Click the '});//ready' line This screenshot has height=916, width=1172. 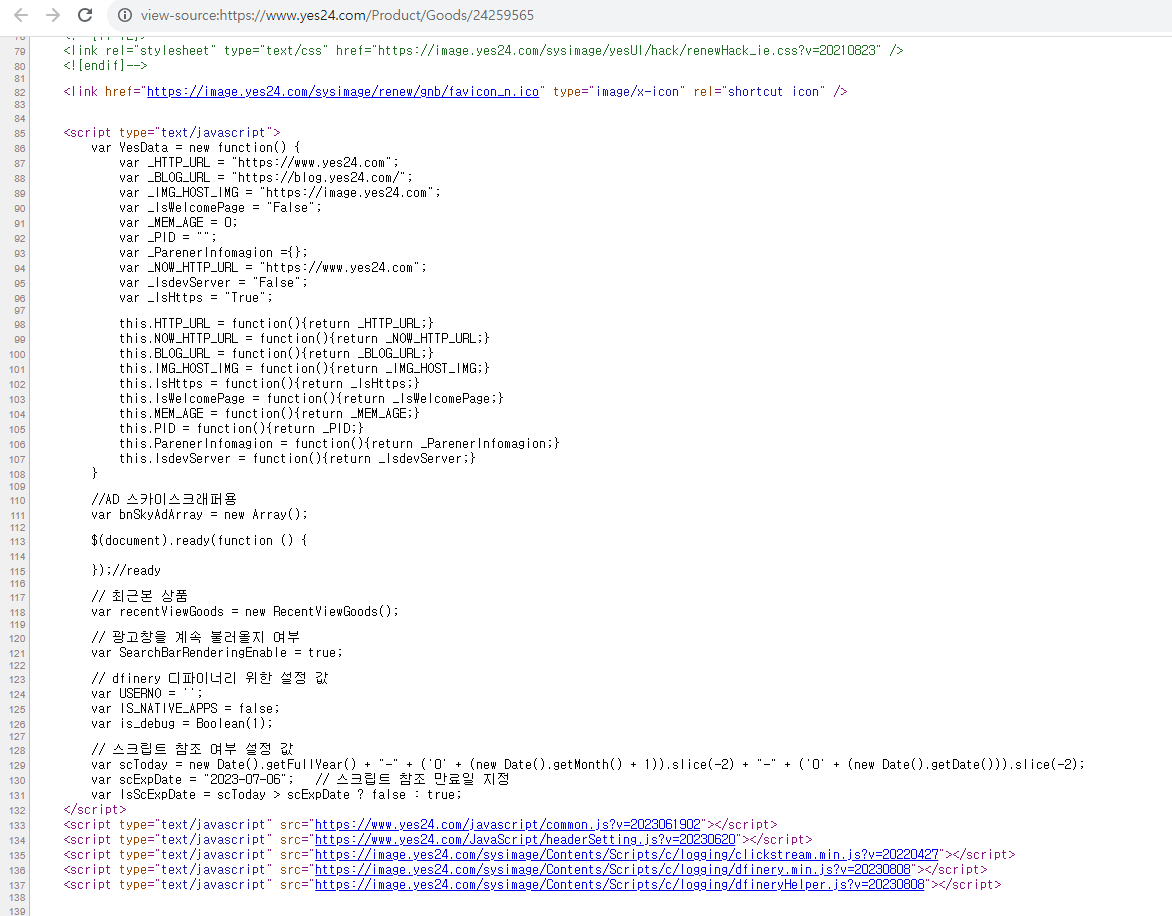click(126, 570)
